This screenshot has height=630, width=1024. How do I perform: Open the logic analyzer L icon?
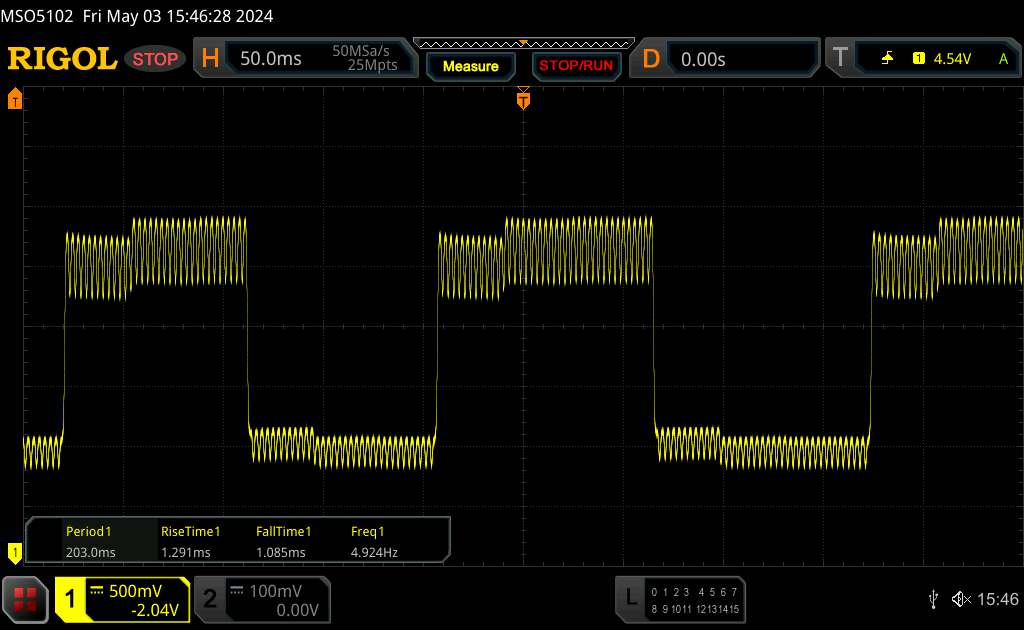631,598
